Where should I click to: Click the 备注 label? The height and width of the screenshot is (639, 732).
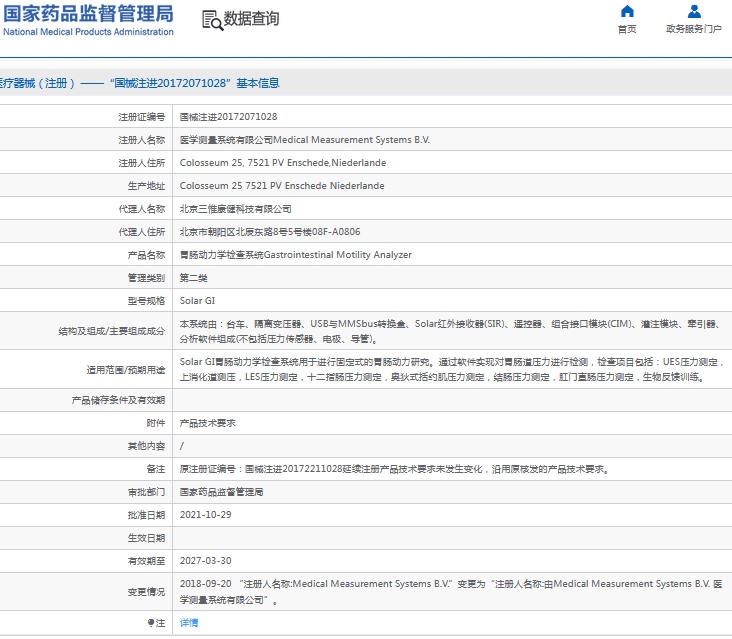[156, 469]
